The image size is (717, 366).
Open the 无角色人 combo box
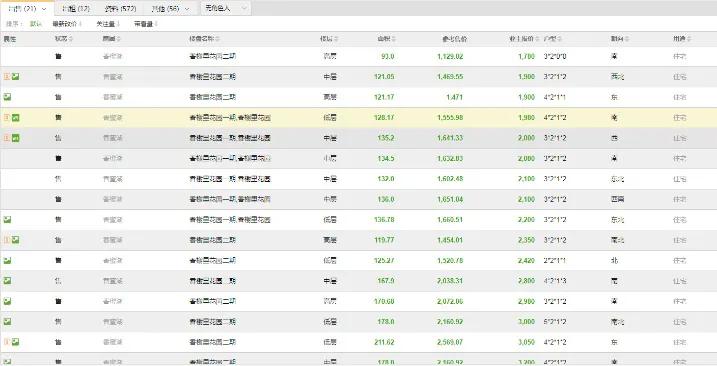(226, 8)
